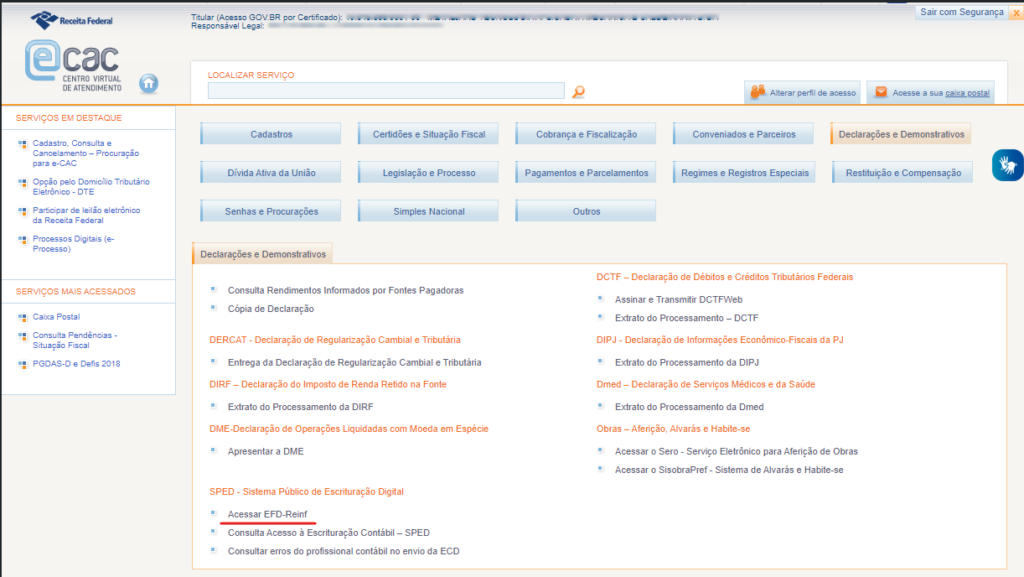Click the Declarações e Demonstrativos tab
The height and width of the screenshot is (577, 1024).
[263, 254]
